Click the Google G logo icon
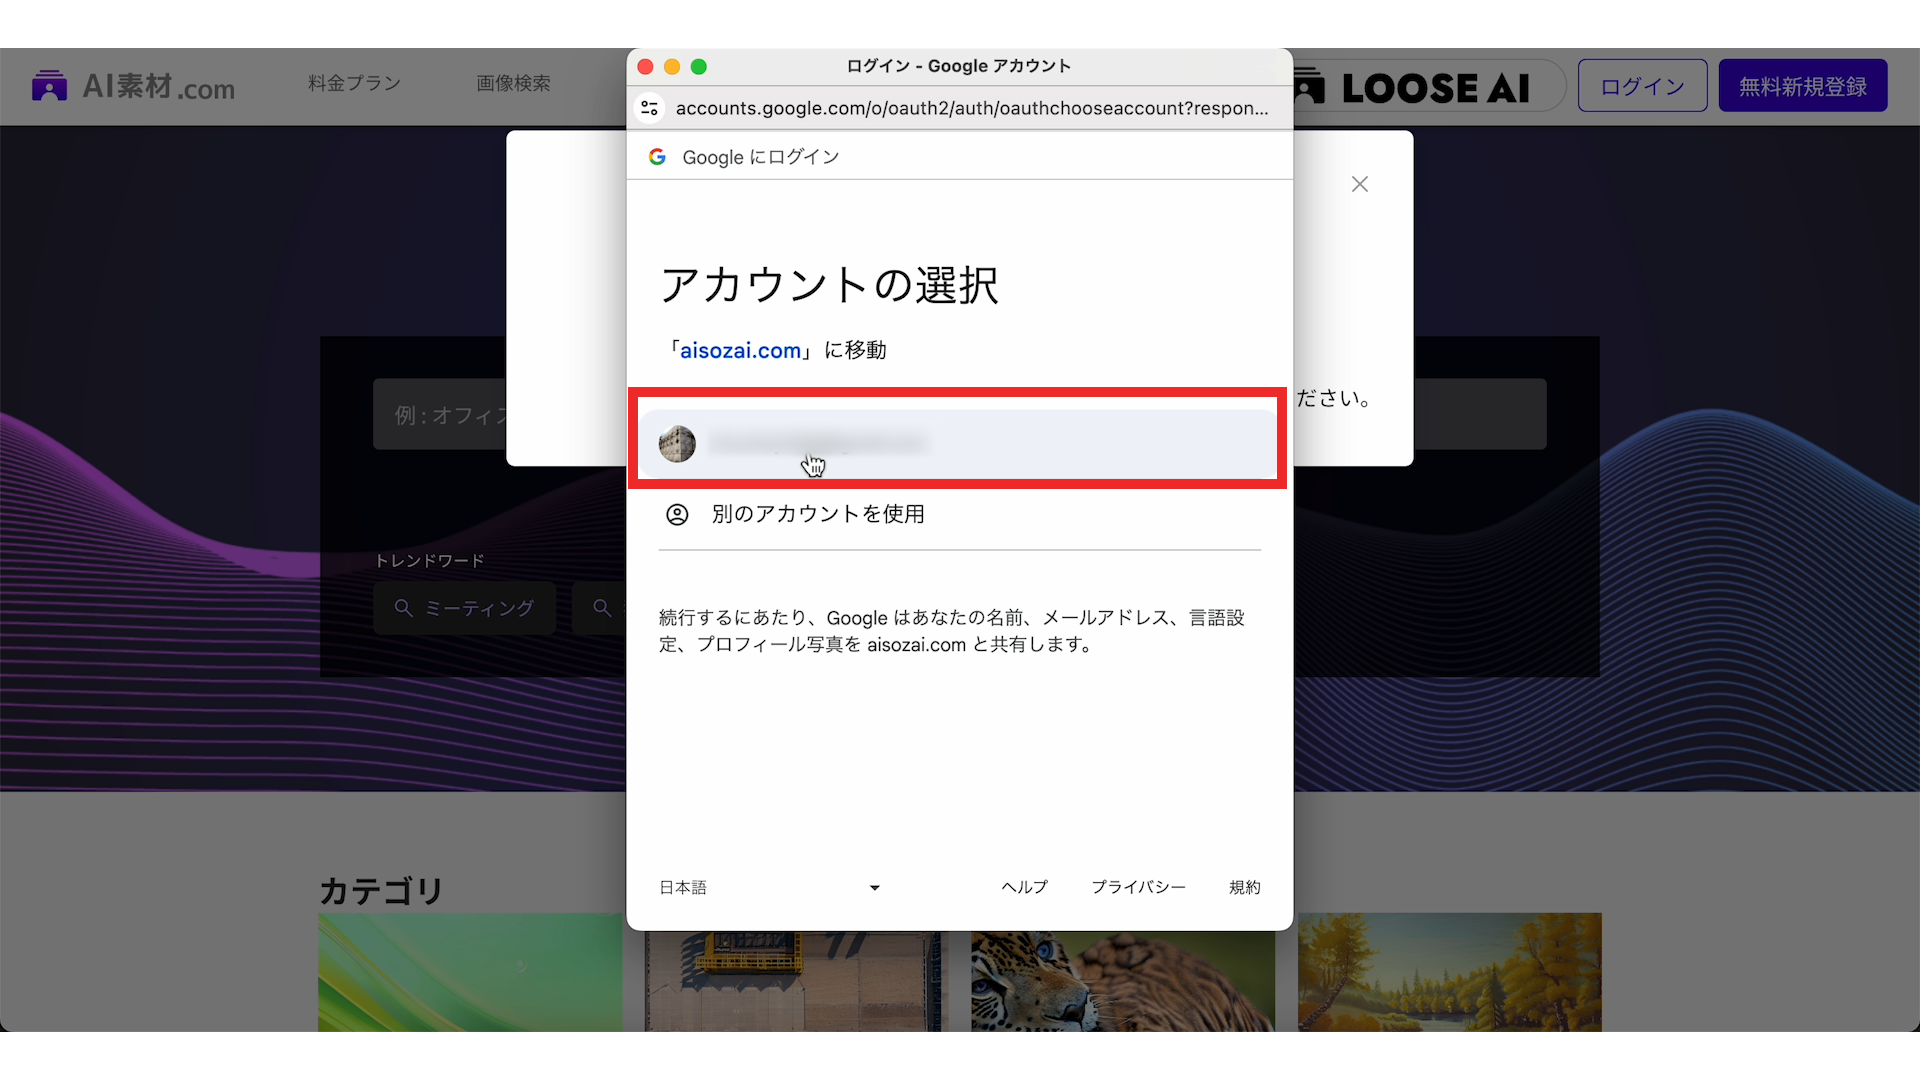This screenshot has height=1080, width=1920. tap(657, 157)
